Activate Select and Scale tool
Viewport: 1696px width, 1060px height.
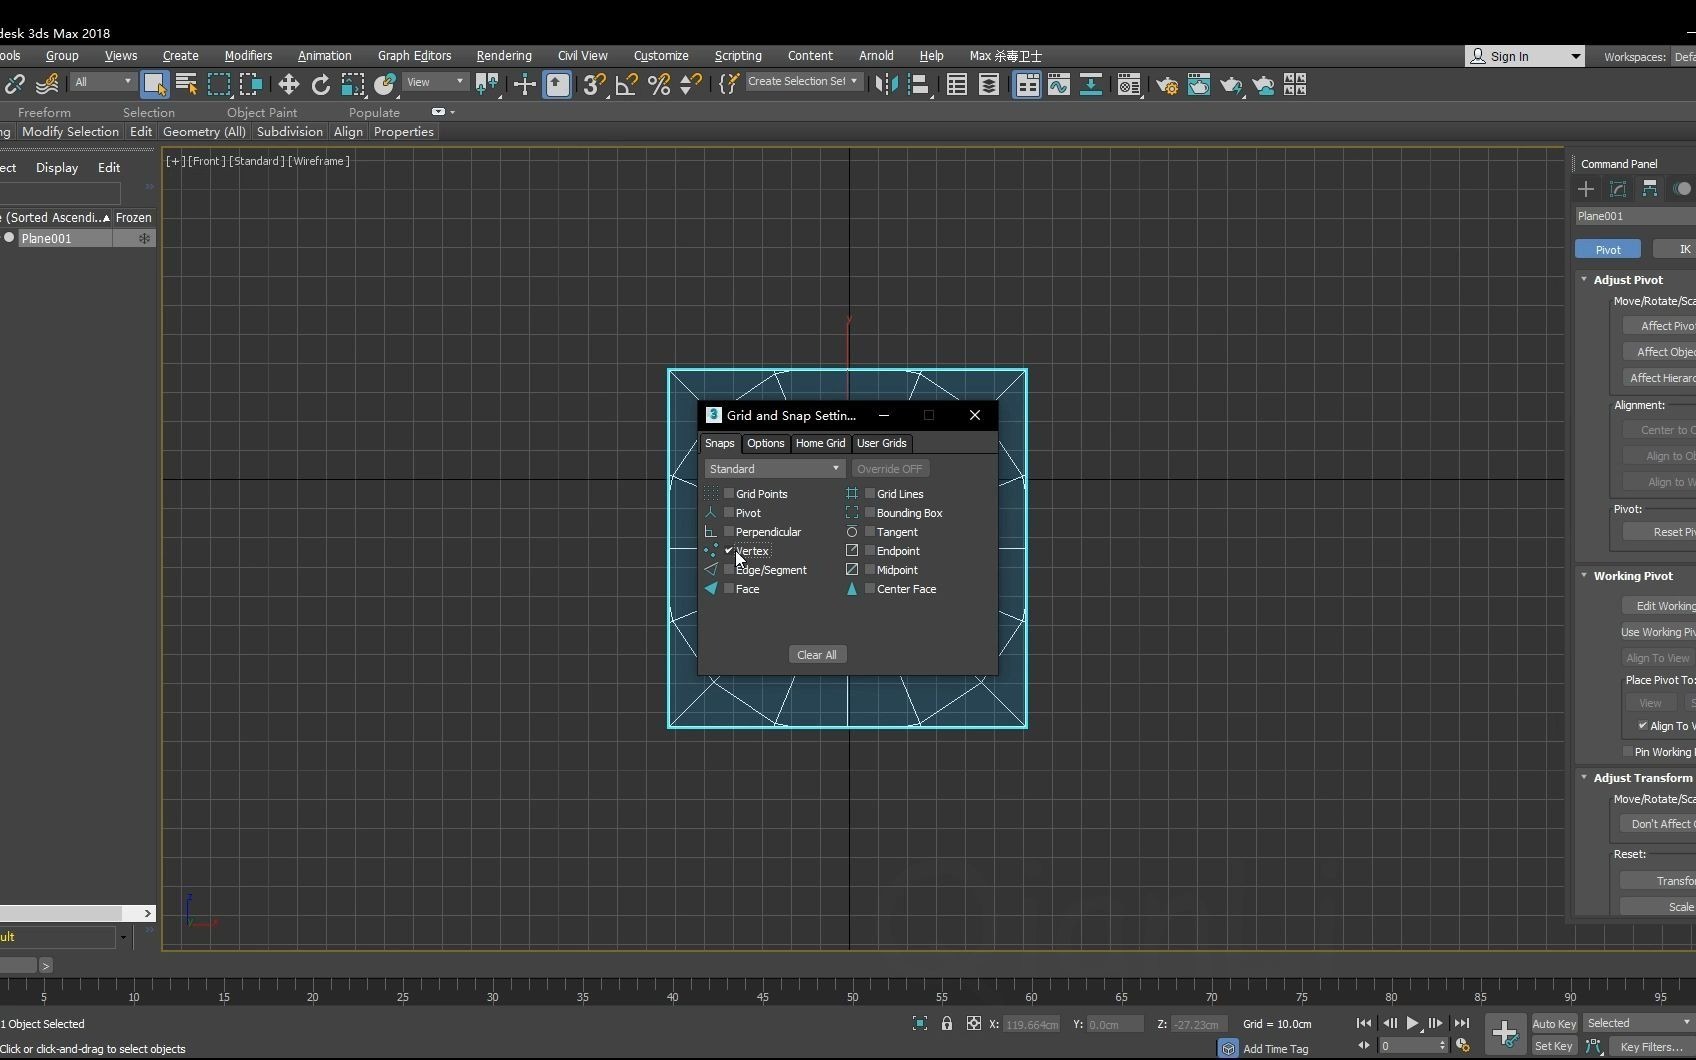(352, 85)
